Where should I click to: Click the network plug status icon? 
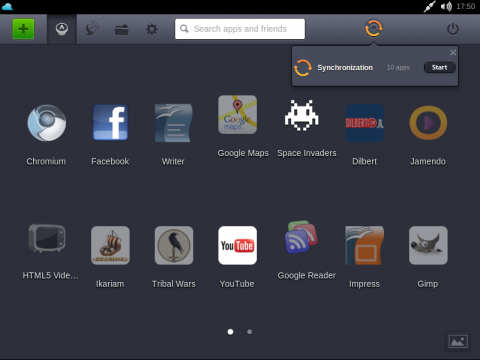pos(430,6)
